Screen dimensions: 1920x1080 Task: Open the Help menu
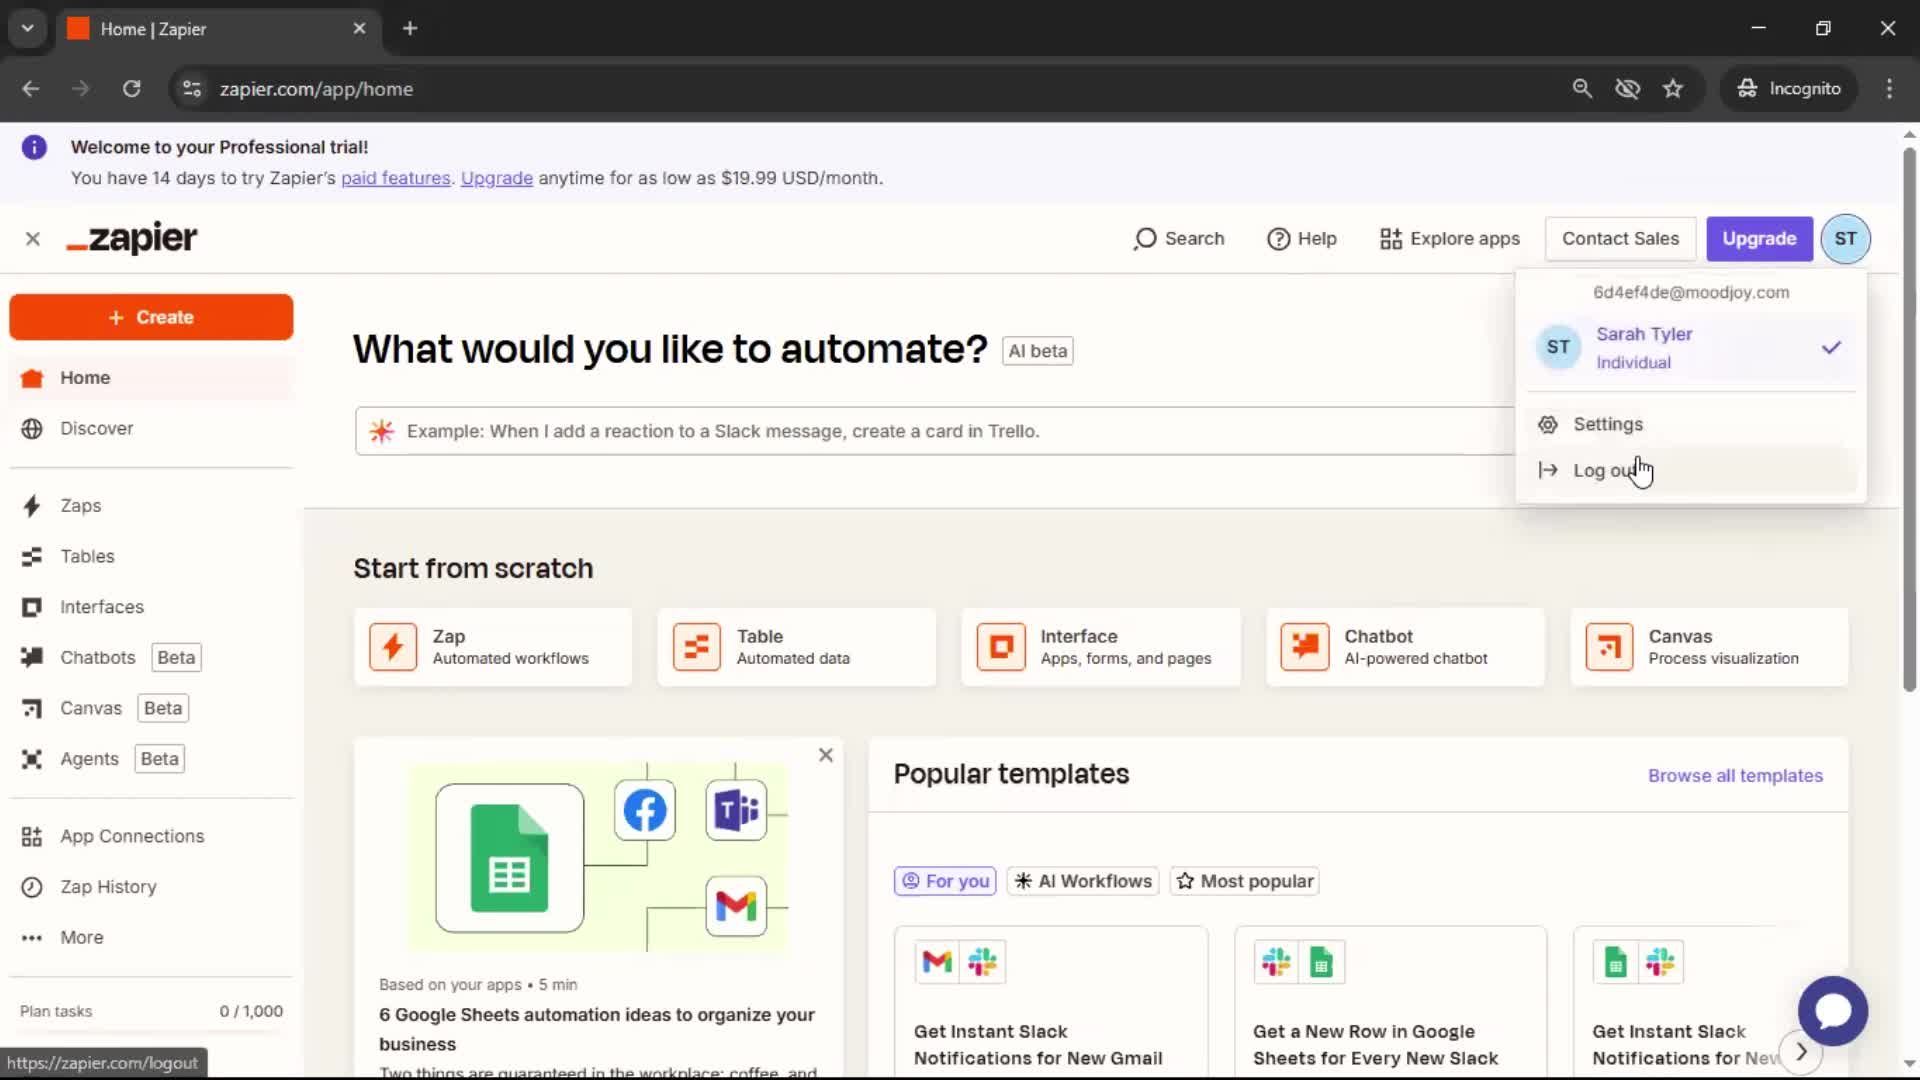[x=1302, y=239]
